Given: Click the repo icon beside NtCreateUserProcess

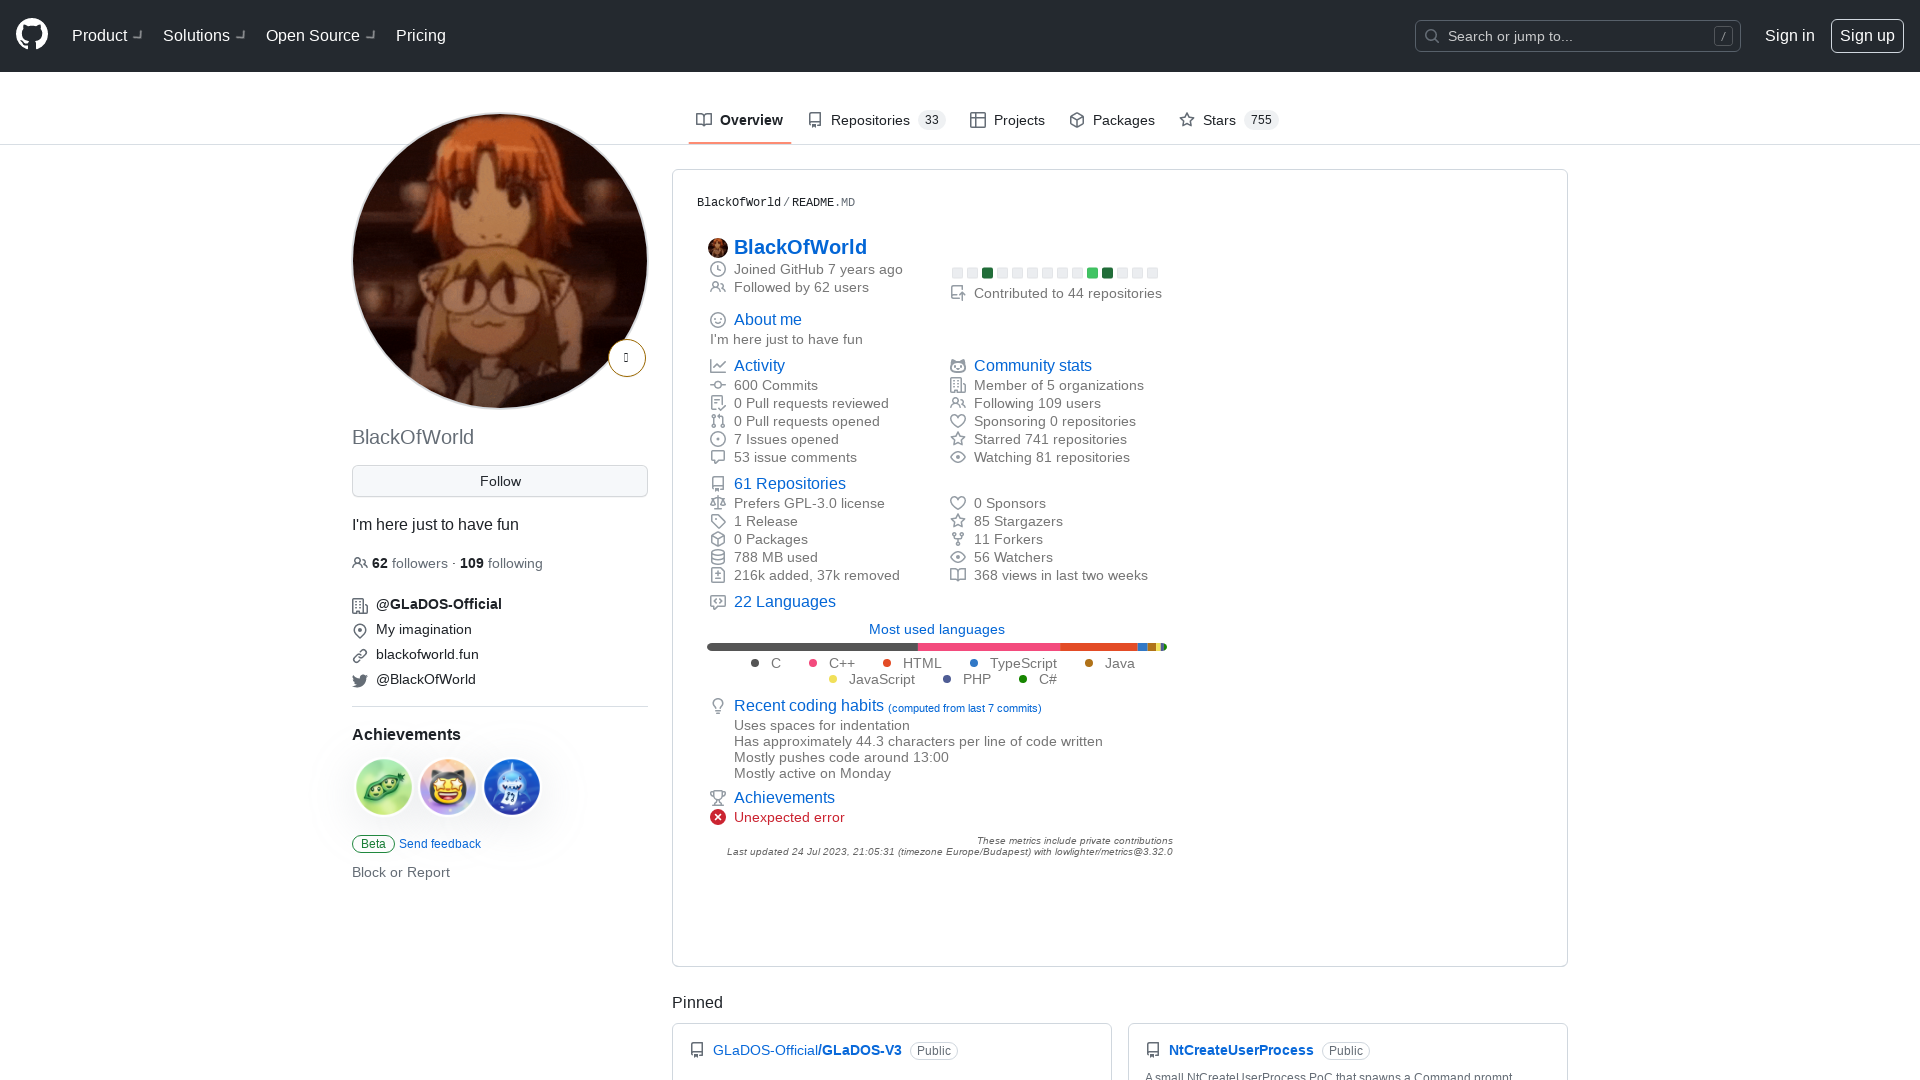Looking at the screenshot, I should coord(1153,1050).
